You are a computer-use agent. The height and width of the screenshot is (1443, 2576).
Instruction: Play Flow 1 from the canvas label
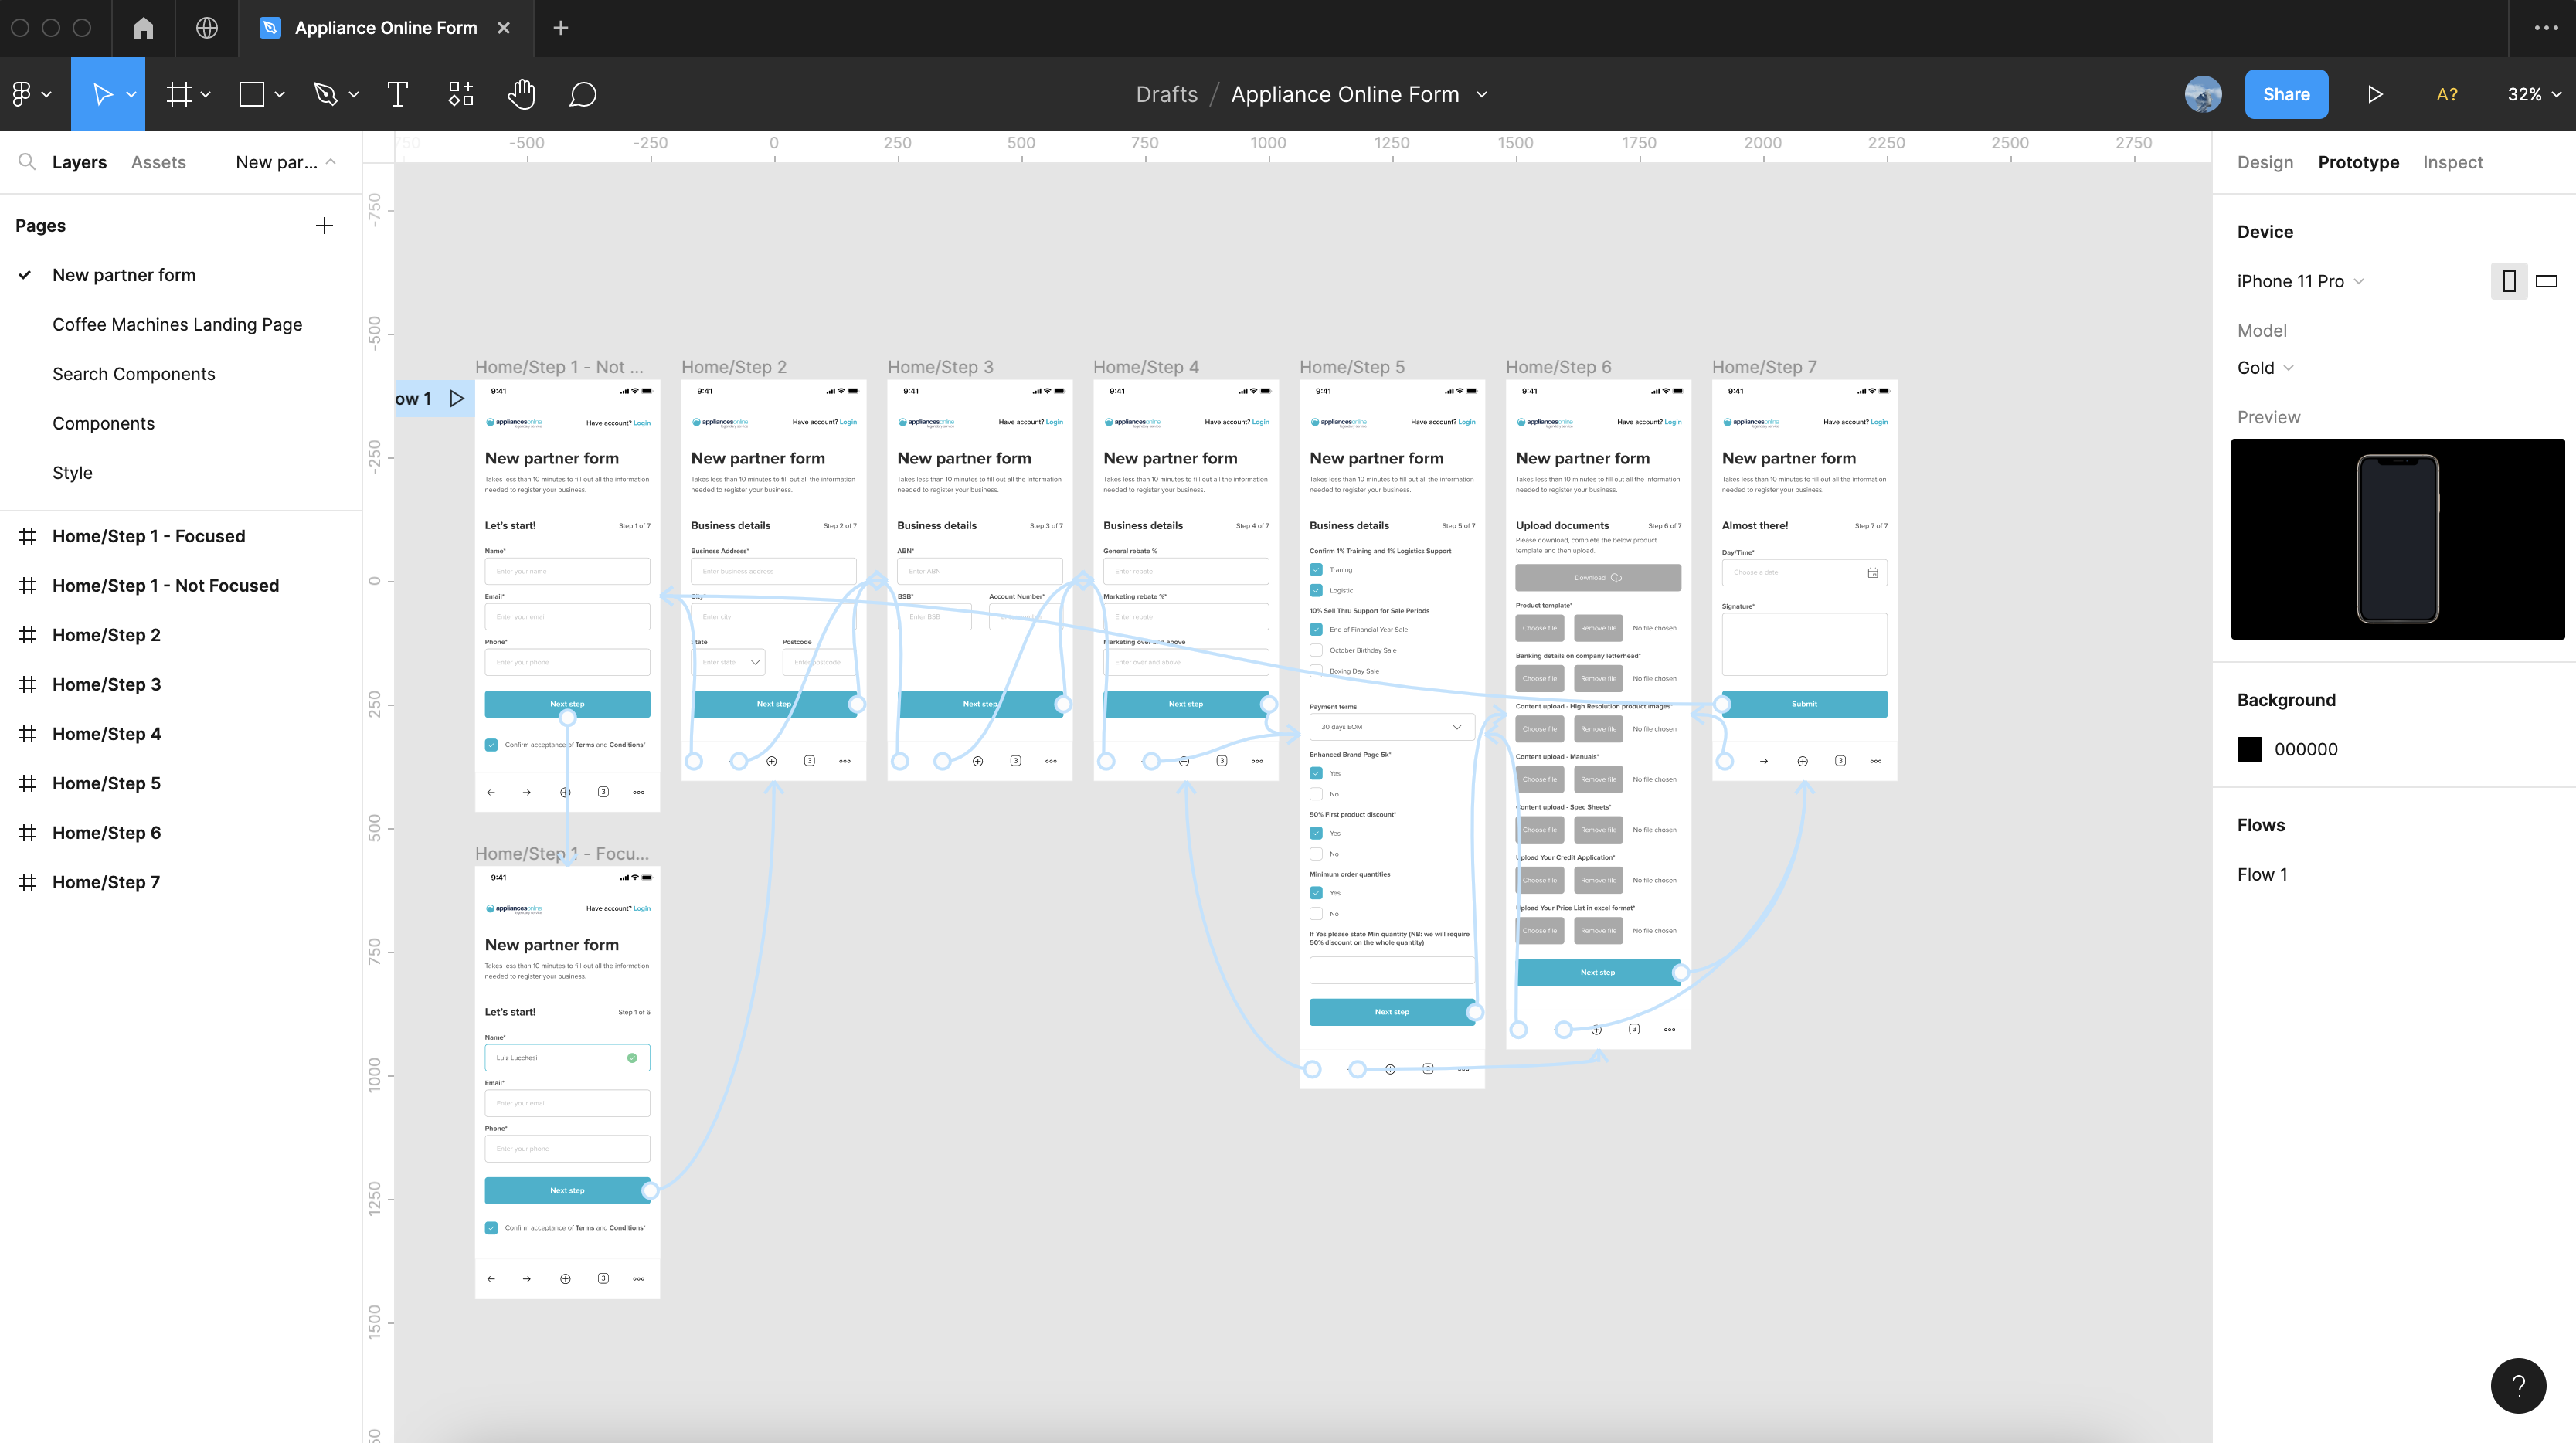pos(457,399)
